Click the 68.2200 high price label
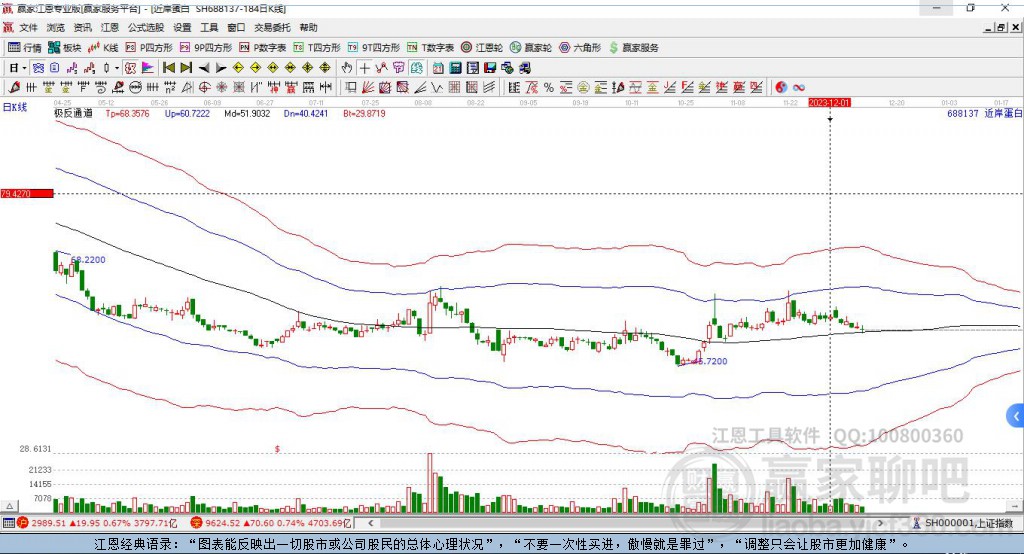This screenshot has width=1024, height=554. (x=88, y=259)
